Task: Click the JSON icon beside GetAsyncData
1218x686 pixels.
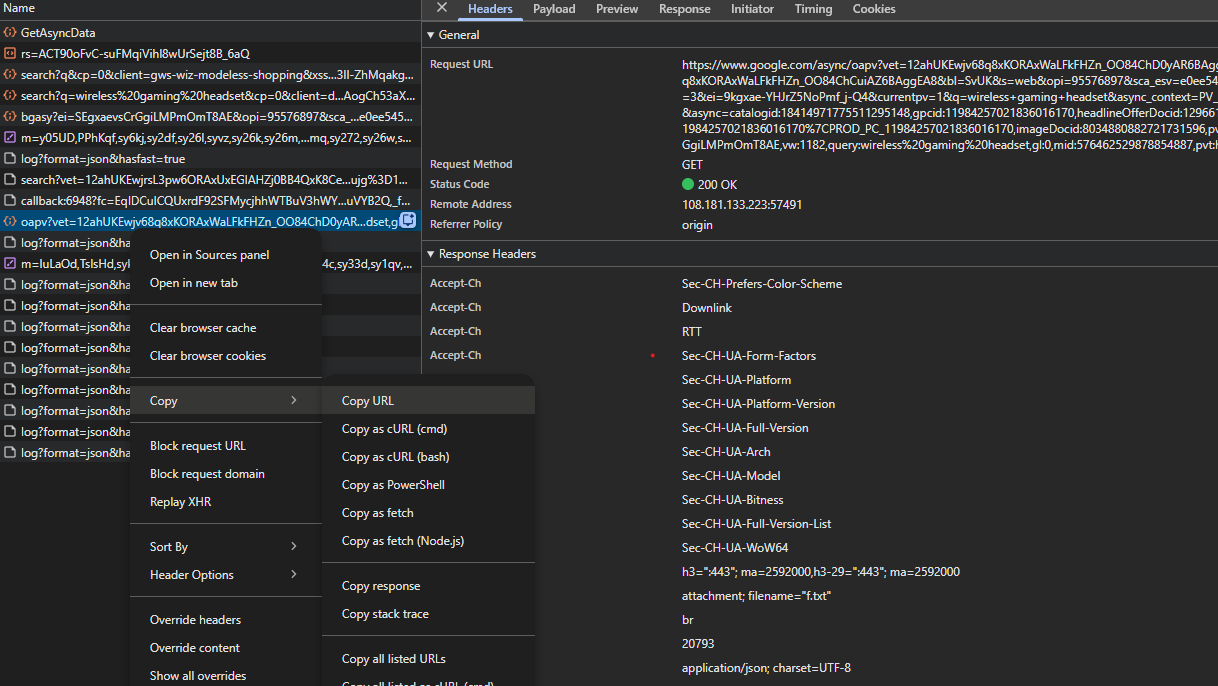Action: pos(10,33)
